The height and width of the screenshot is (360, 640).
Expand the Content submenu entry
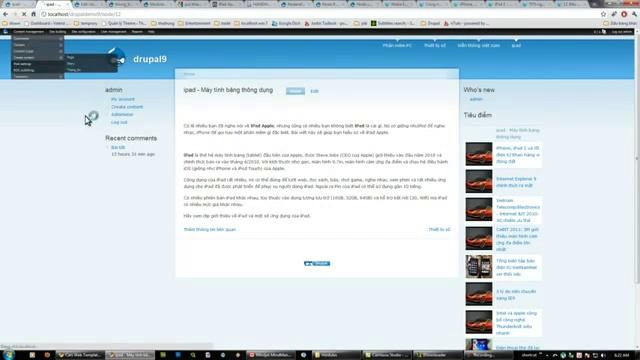(38, 45)
